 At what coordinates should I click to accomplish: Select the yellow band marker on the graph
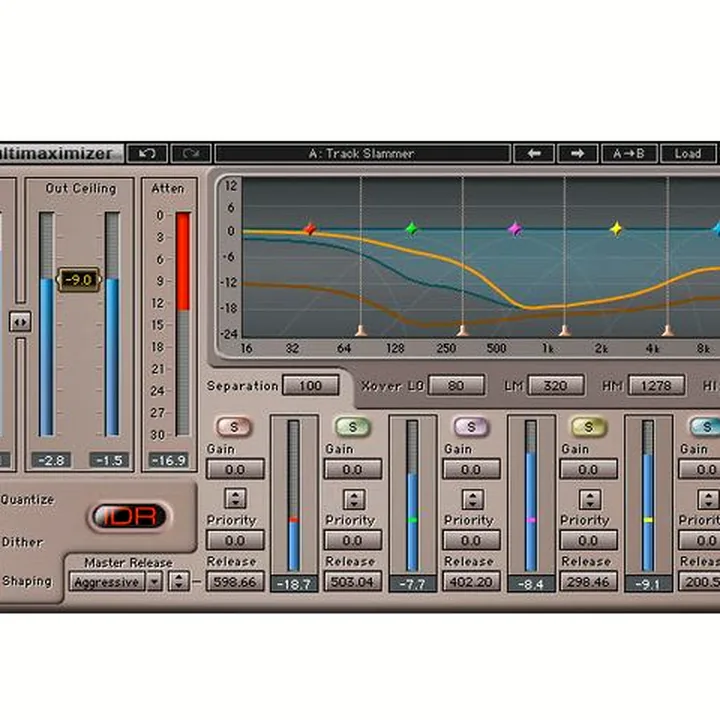(x=616, y=228)
